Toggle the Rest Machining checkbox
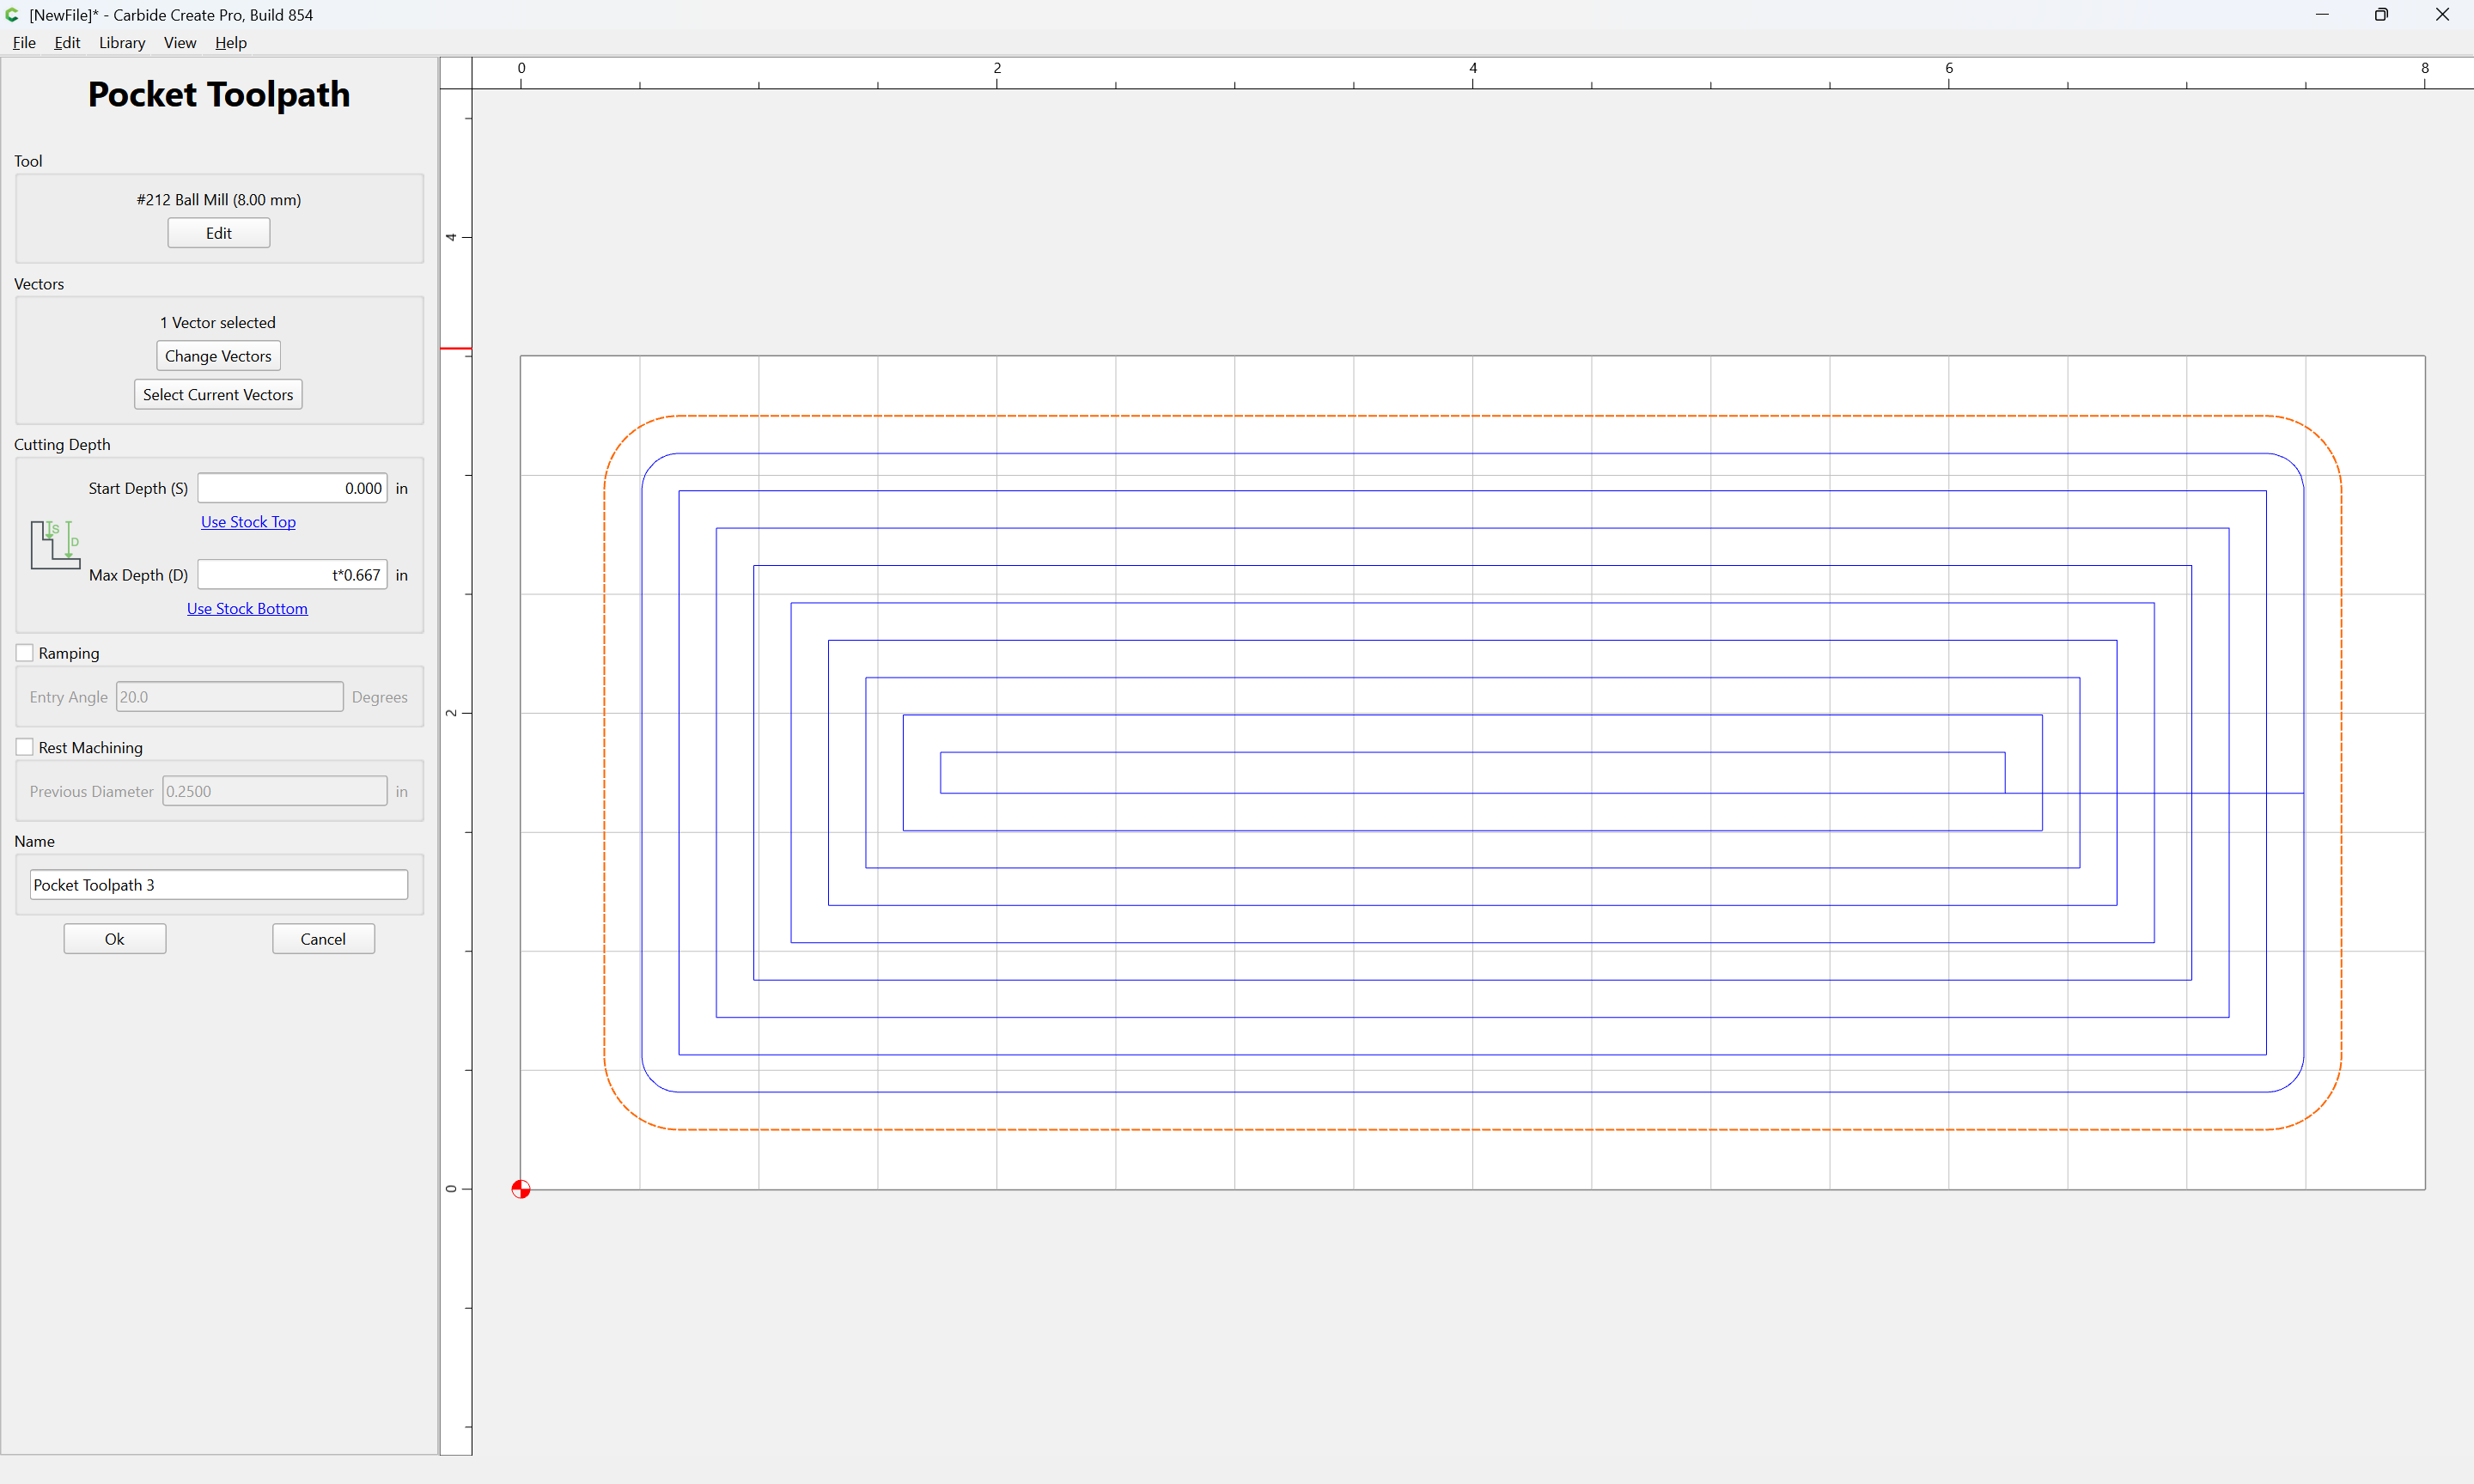This screenshot has width=2474, height=1484. (x=25, y=747)
